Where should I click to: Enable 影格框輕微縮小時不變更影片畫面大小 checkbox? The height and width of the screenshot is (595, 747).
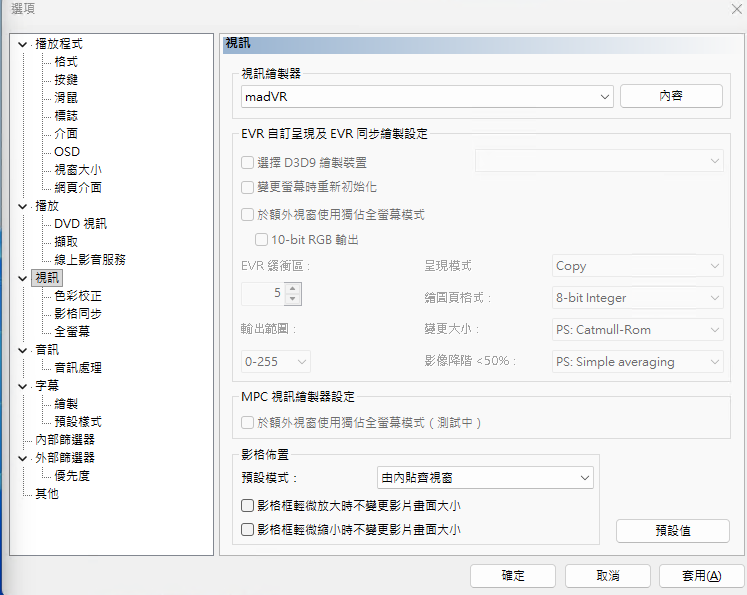[248, 530]
